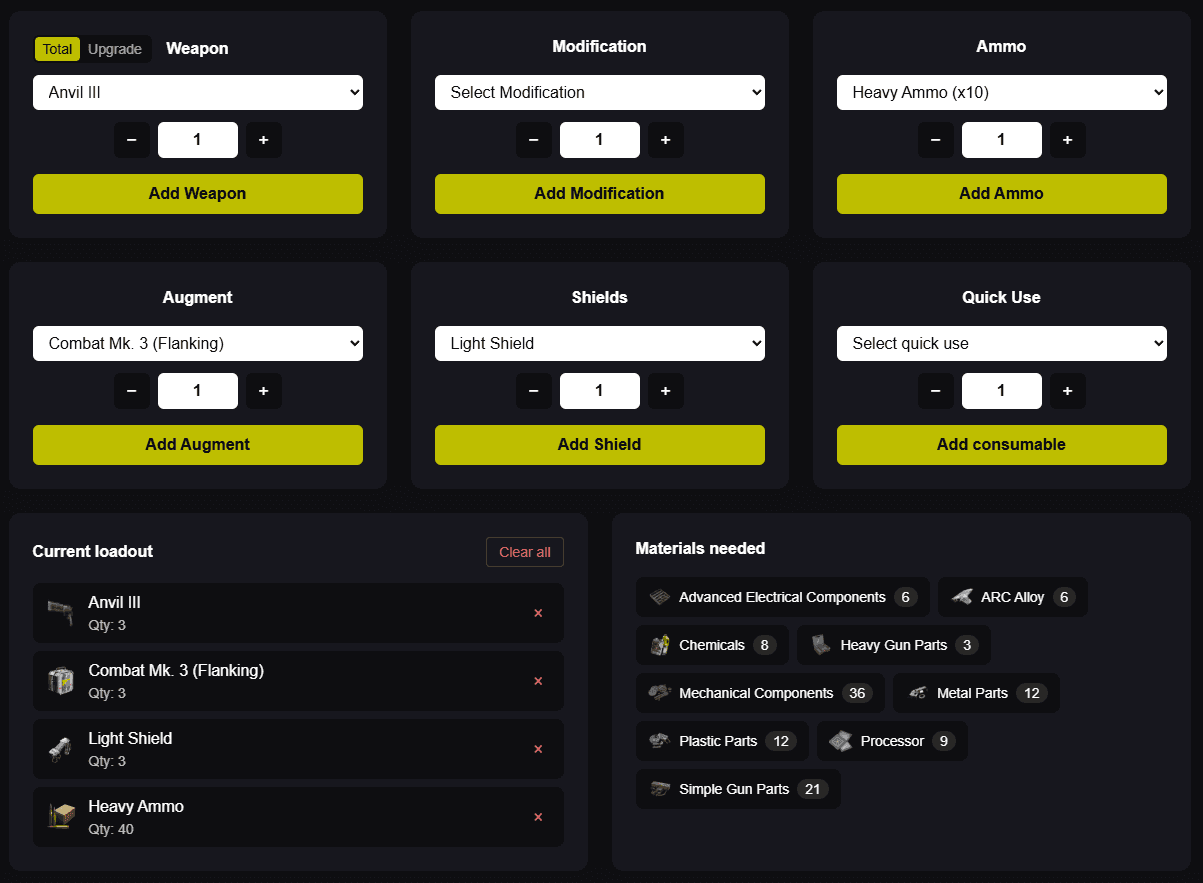This screenshot has width=1203, height=883.
Task: Open the Shields dropdown showing Light Shield
Action: pyautogui.click(x=599, y=343)
